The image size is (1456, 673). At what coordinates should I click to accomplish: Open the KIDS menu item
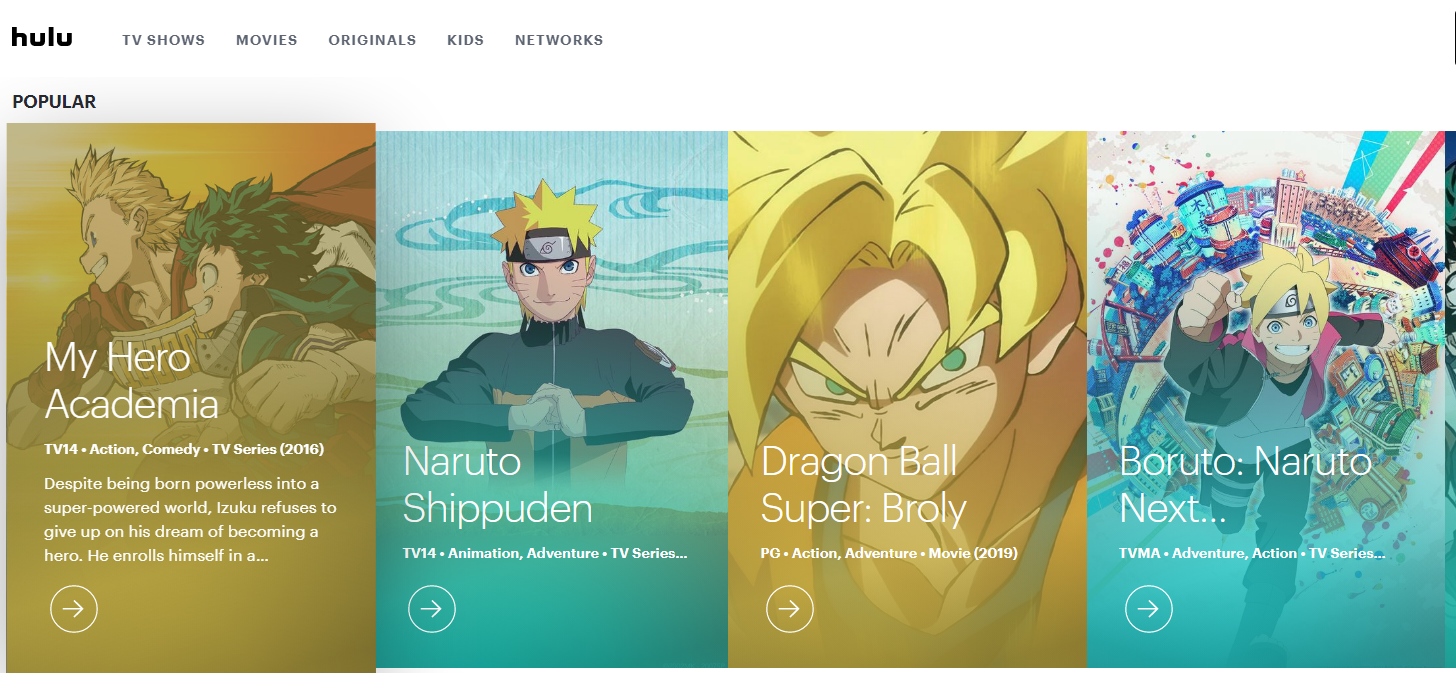466,40
